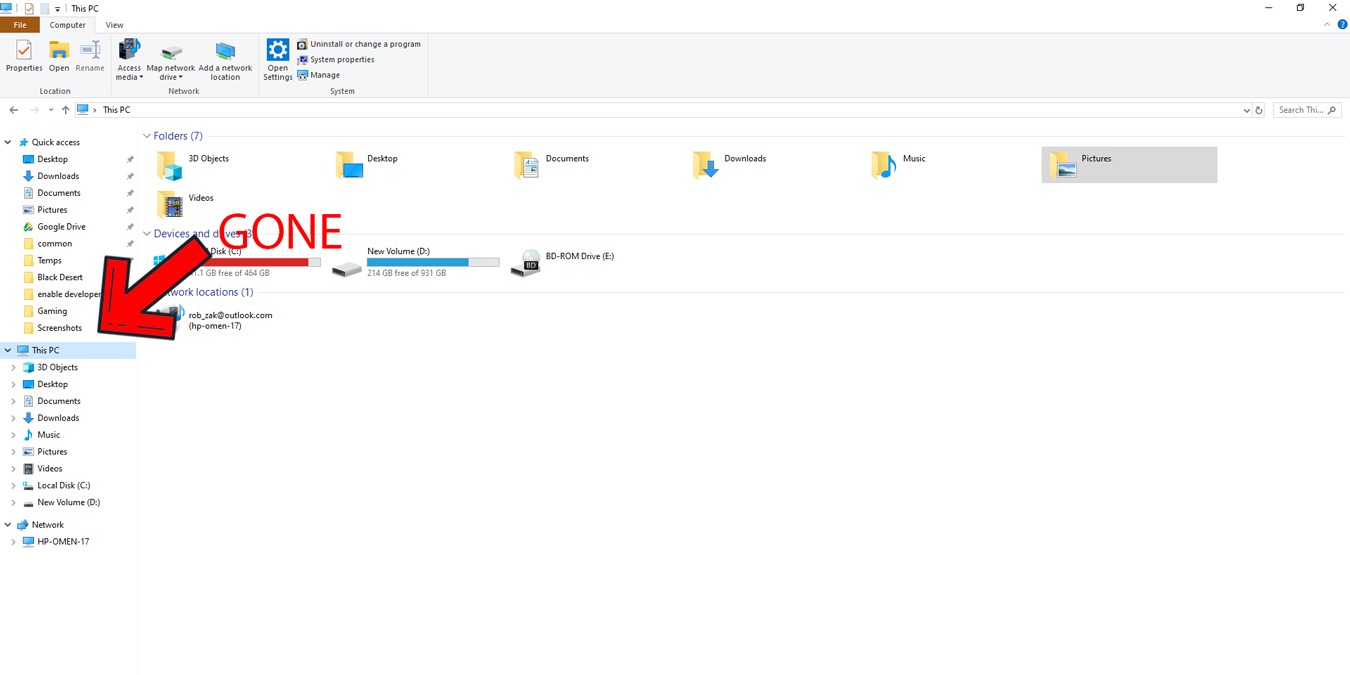Click the New Volume (D:) storage usage bar

(433, 261)
